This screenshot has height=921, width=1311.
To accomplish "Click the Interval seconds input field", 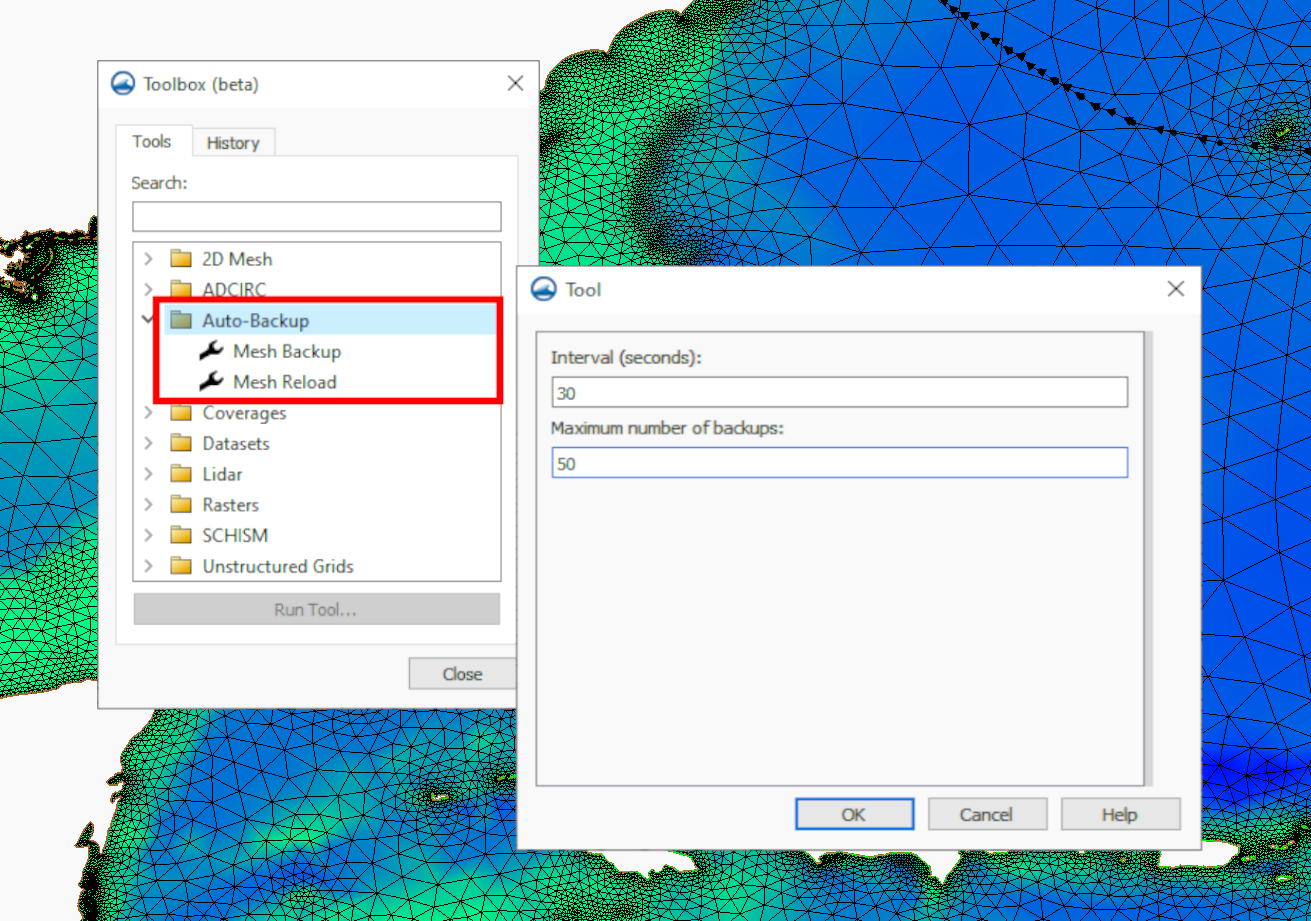I will click(839, 392).
